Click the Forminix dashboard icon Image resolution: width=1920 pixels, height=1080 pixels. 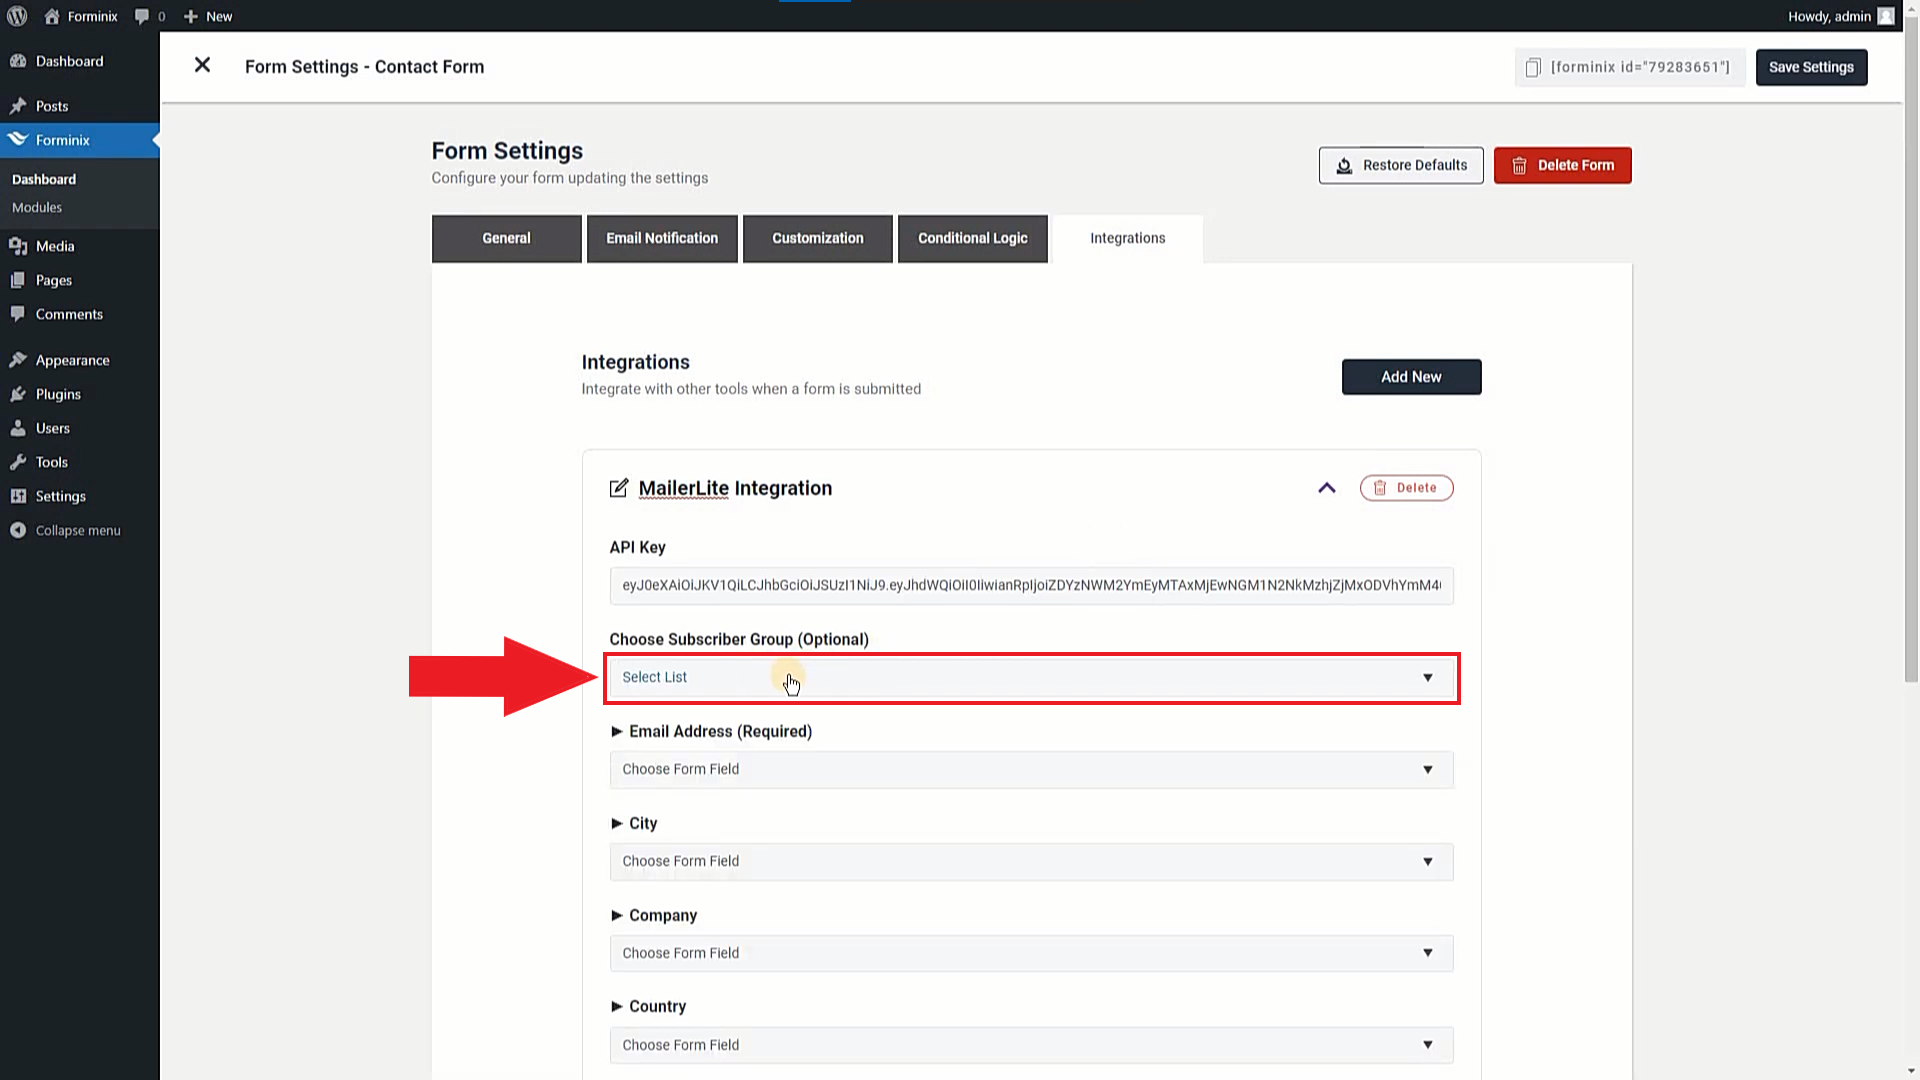[x=17, y=140]
